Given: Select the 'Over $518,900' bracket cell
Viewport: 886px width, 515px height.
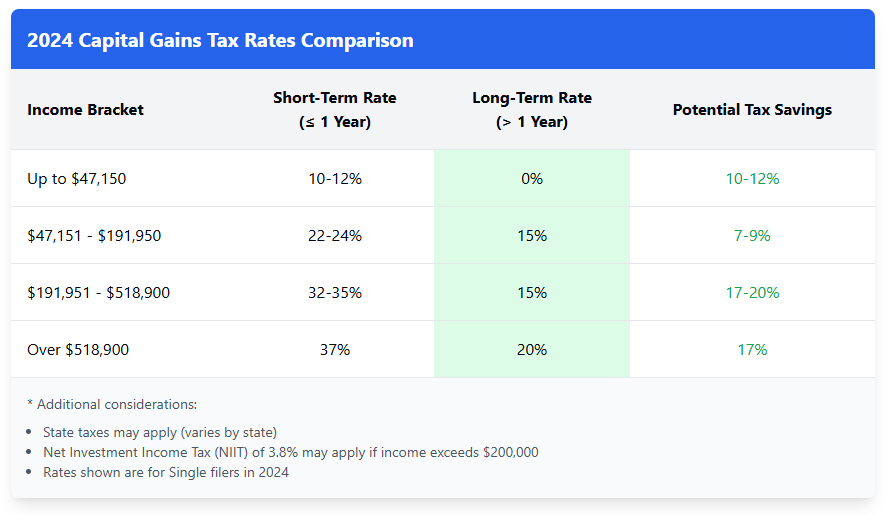Looking at the screenshot, I should pyautogui.click(x=78, y=350).
